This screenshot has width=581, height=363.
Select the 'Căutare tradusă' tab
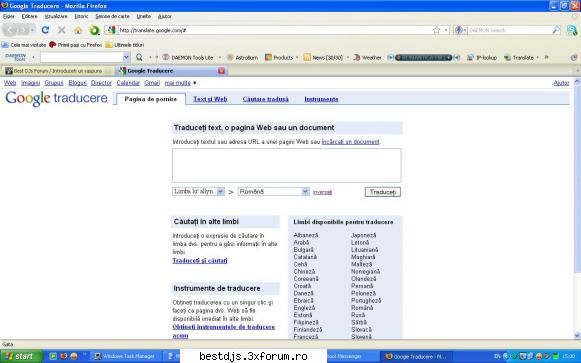(265, 99)
